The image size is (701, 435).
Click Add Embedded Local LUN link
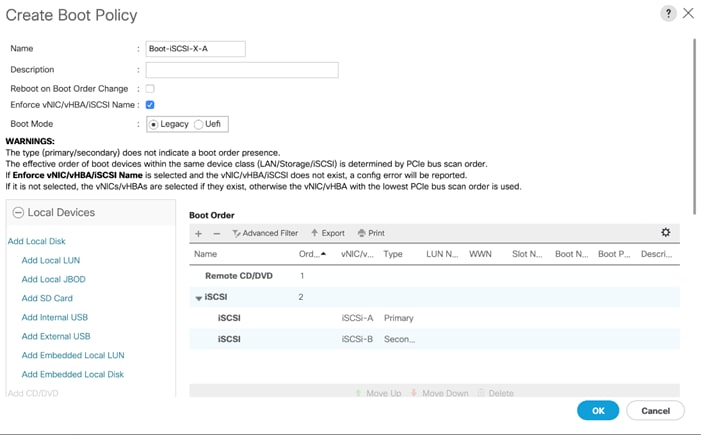[73, 355]
